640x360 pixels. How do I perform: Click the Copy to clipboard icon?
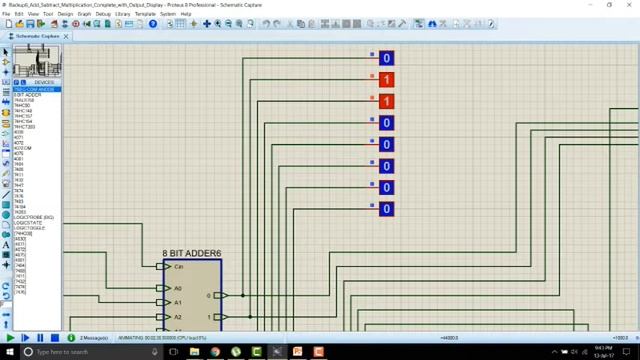pyautogui.click(x=301, y=24)
